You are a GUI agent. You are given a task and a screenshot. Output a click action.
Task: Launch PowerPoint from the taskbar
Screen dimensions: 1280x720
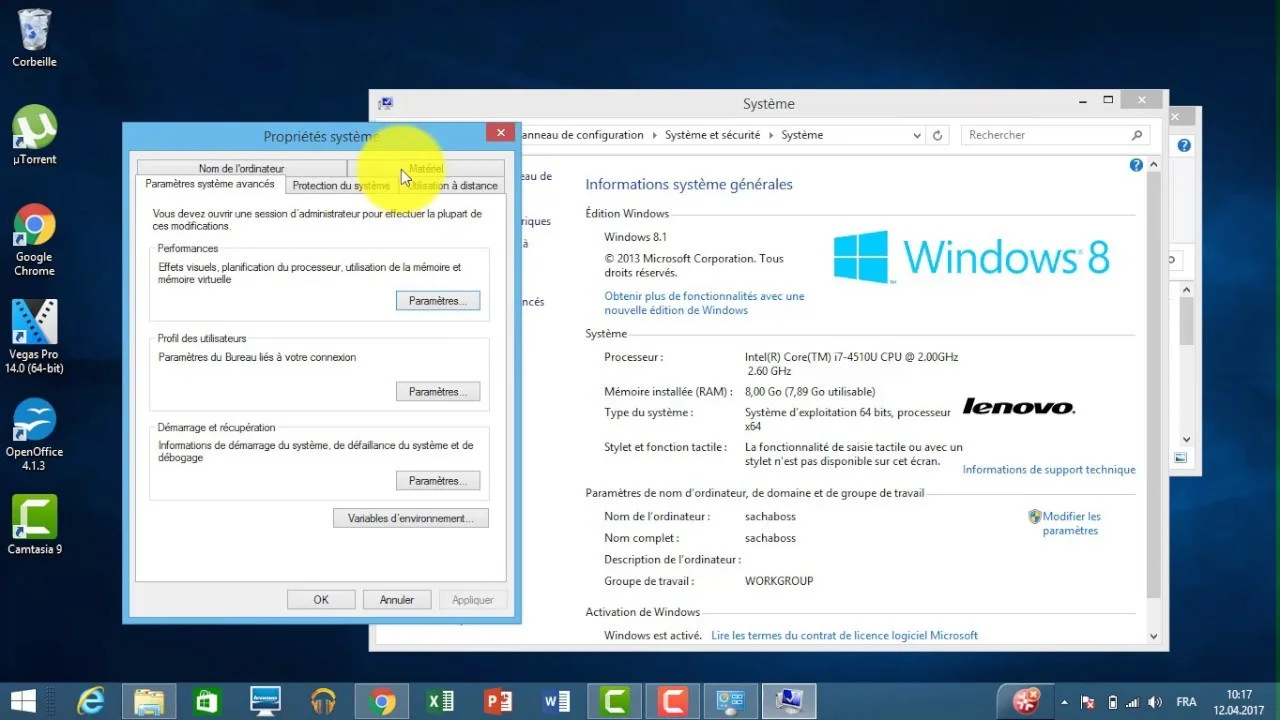click(x=498, y=701)
